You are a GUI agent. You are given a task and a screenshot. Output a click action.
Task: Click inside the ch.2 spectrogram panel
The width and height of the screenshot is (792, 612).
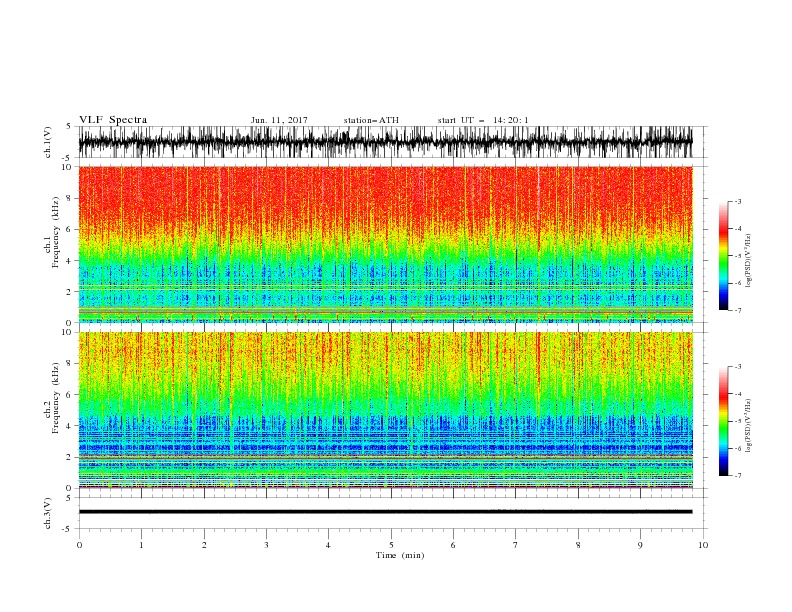coord(385,410)
